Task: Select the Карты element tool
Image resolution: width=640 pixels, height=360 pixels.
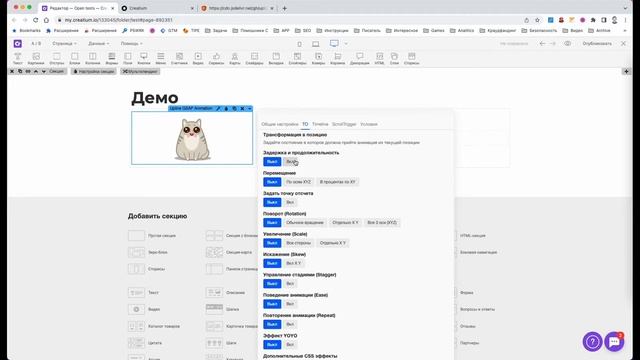Action: pos(235,58)
